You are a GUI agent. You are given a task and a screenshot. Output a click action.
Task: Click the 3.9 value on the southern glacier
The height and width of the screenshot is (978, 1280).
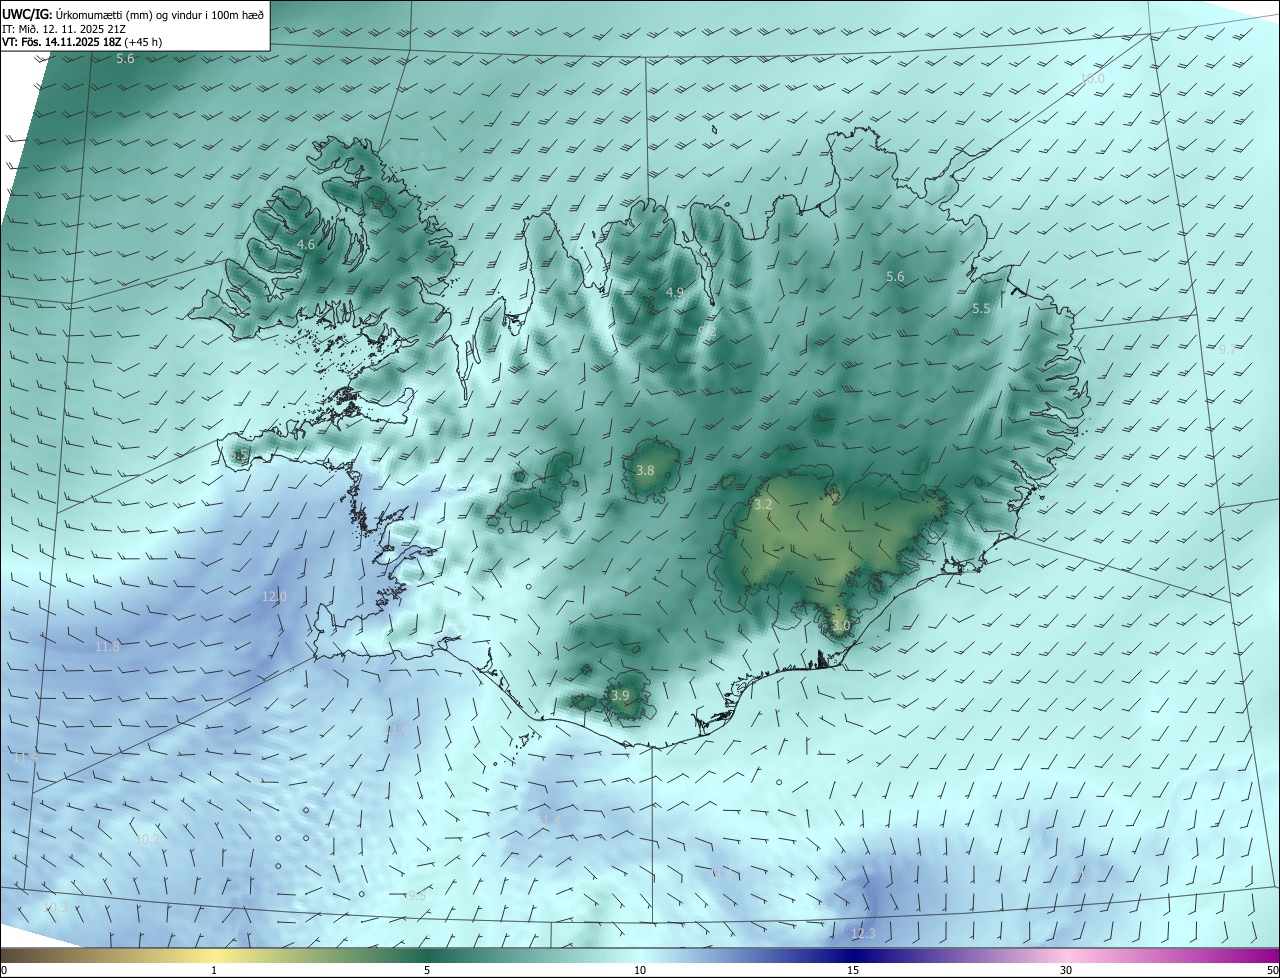click(x=620, y=695)
